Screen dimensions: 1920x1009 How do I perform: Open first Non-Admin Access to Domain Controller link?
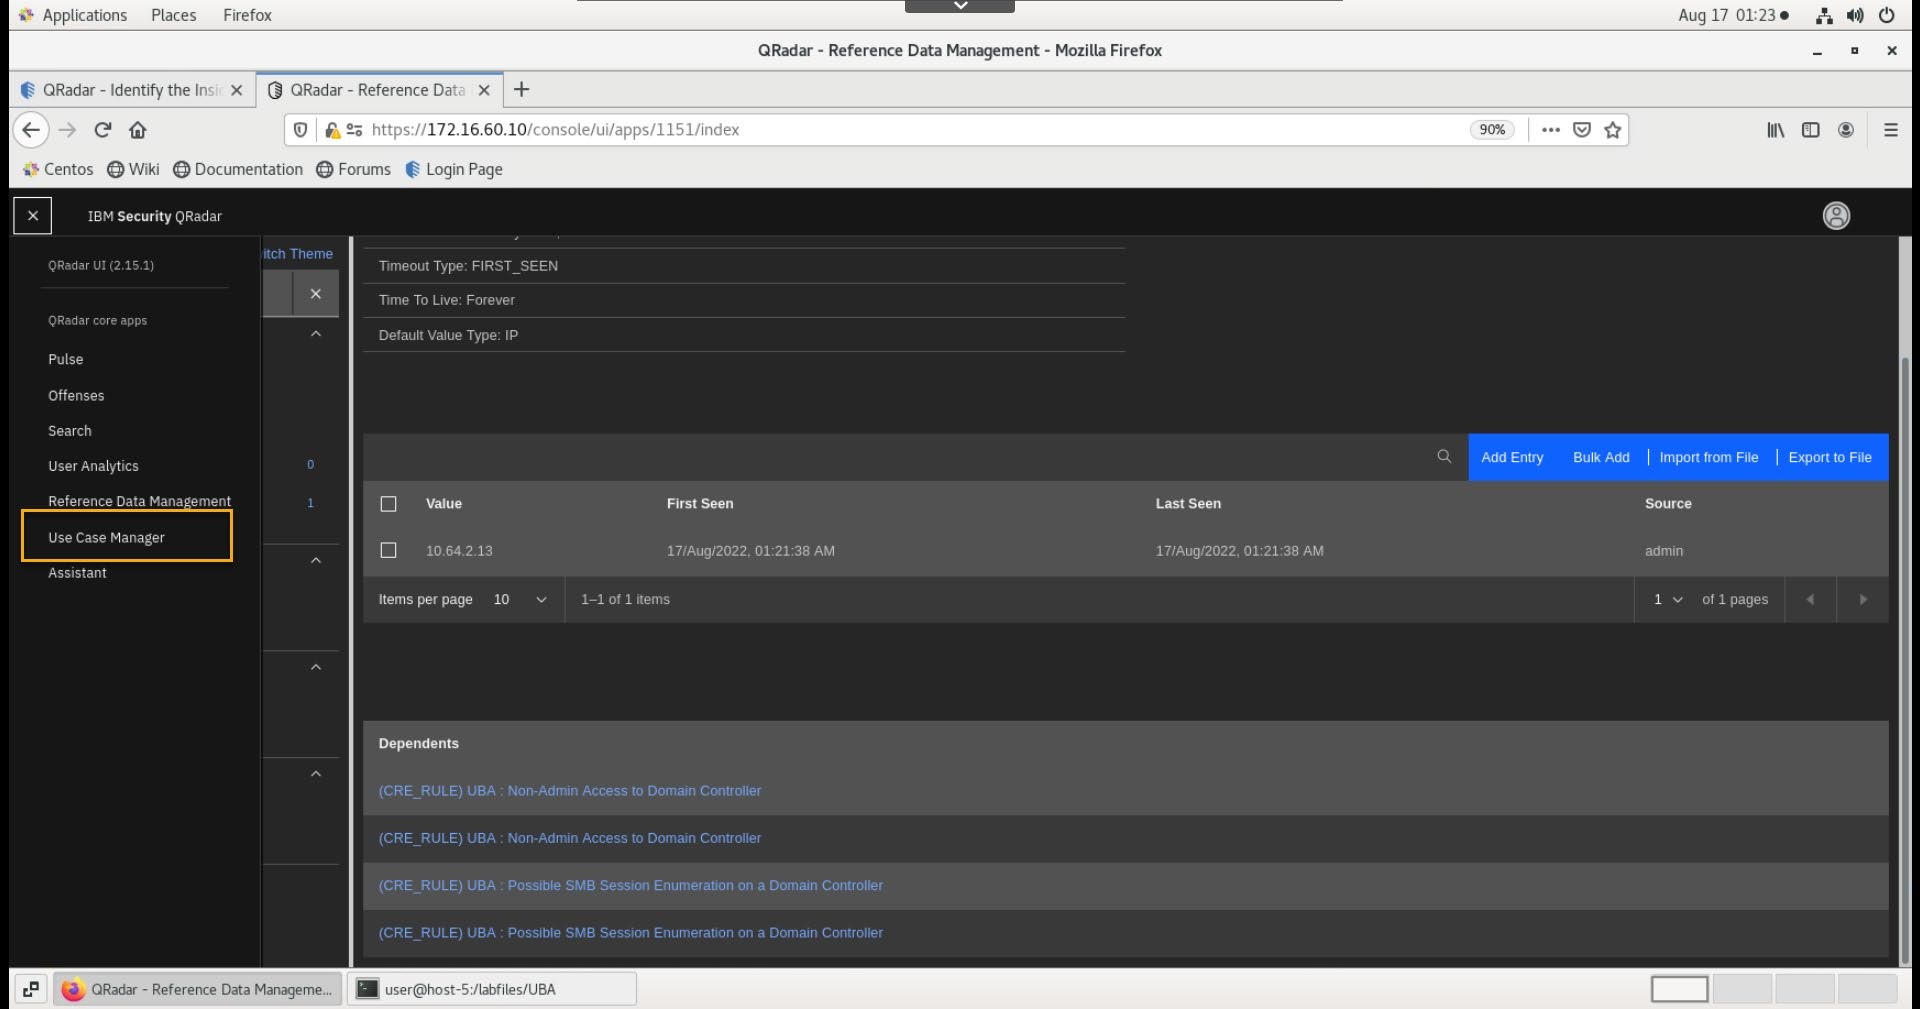click(569, 791)
